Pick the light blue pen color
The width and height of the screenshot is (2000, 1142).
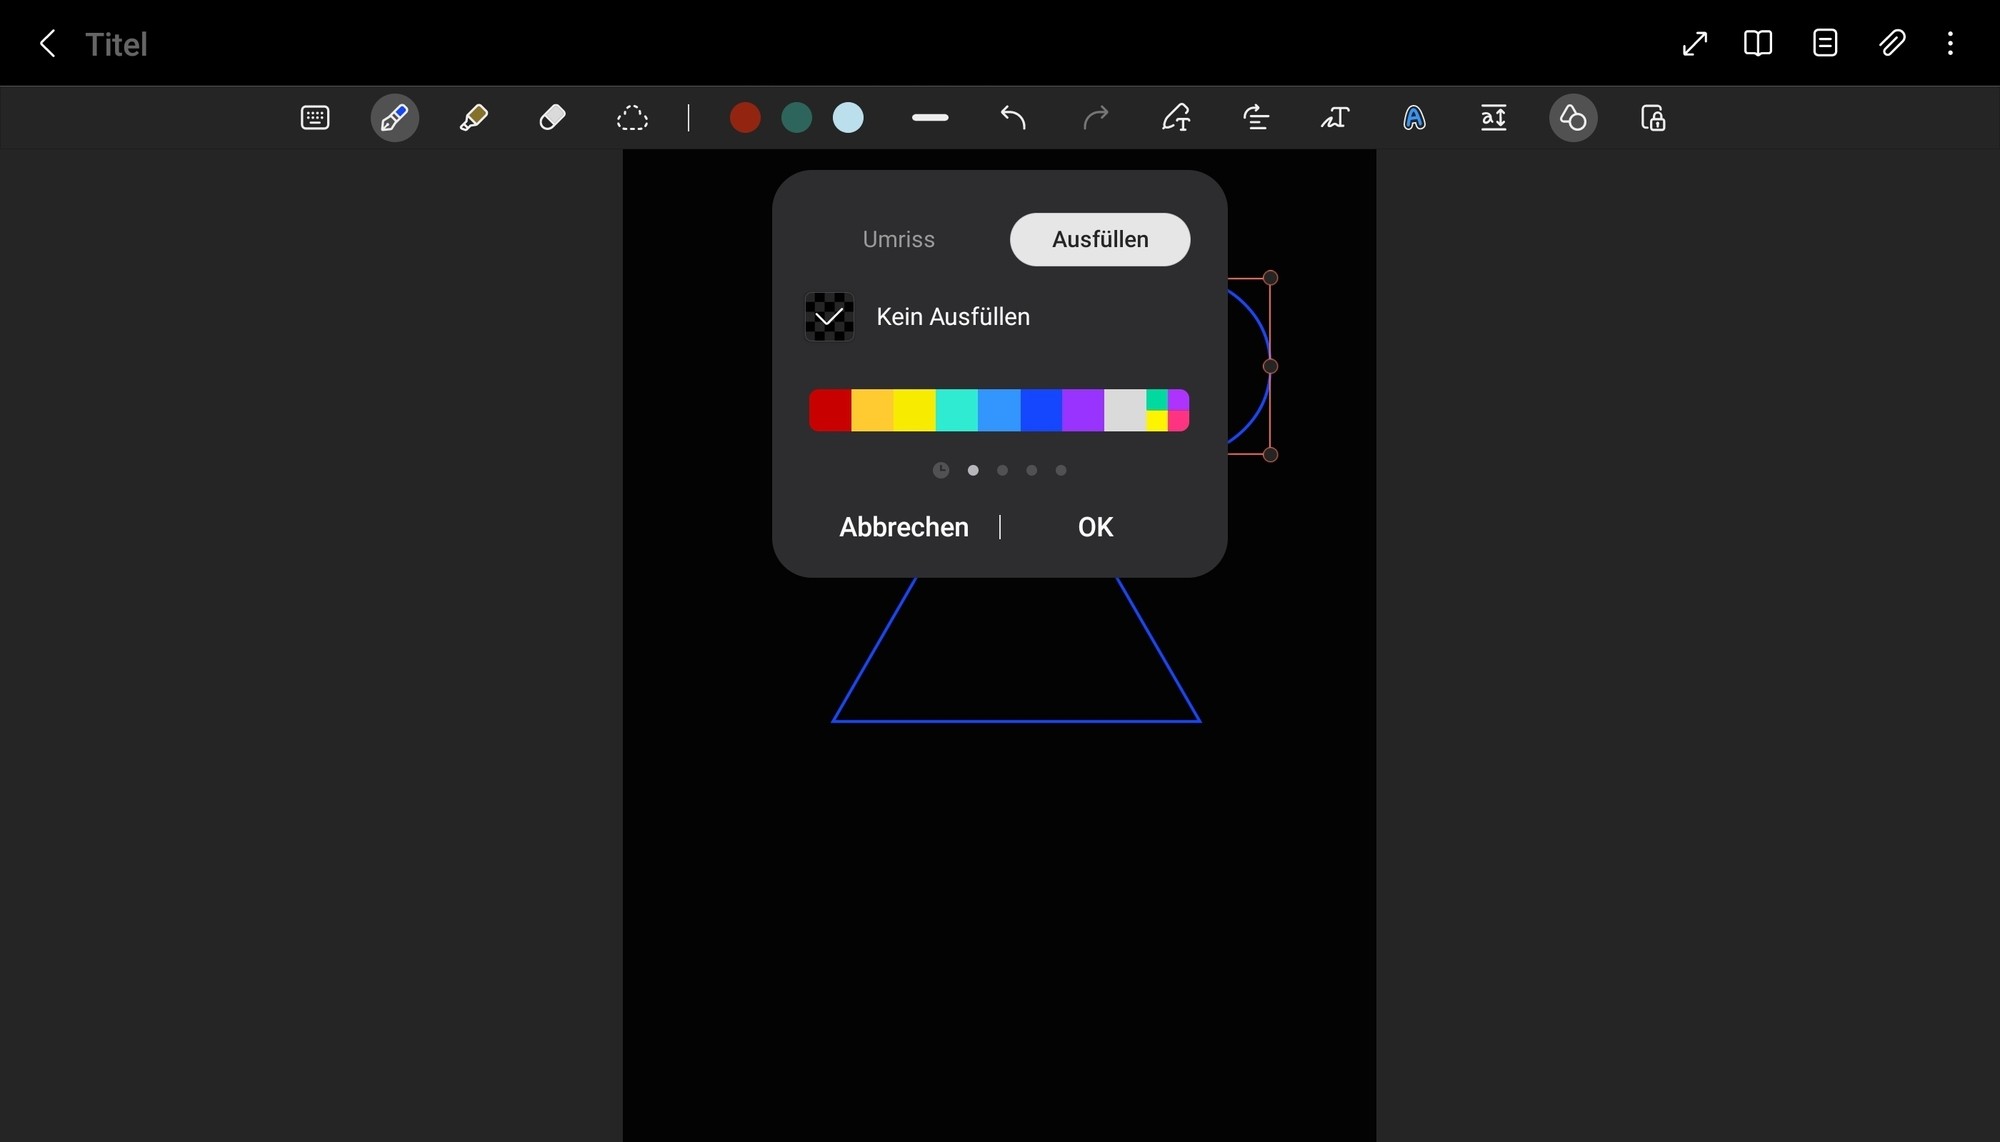click(848, 118)
